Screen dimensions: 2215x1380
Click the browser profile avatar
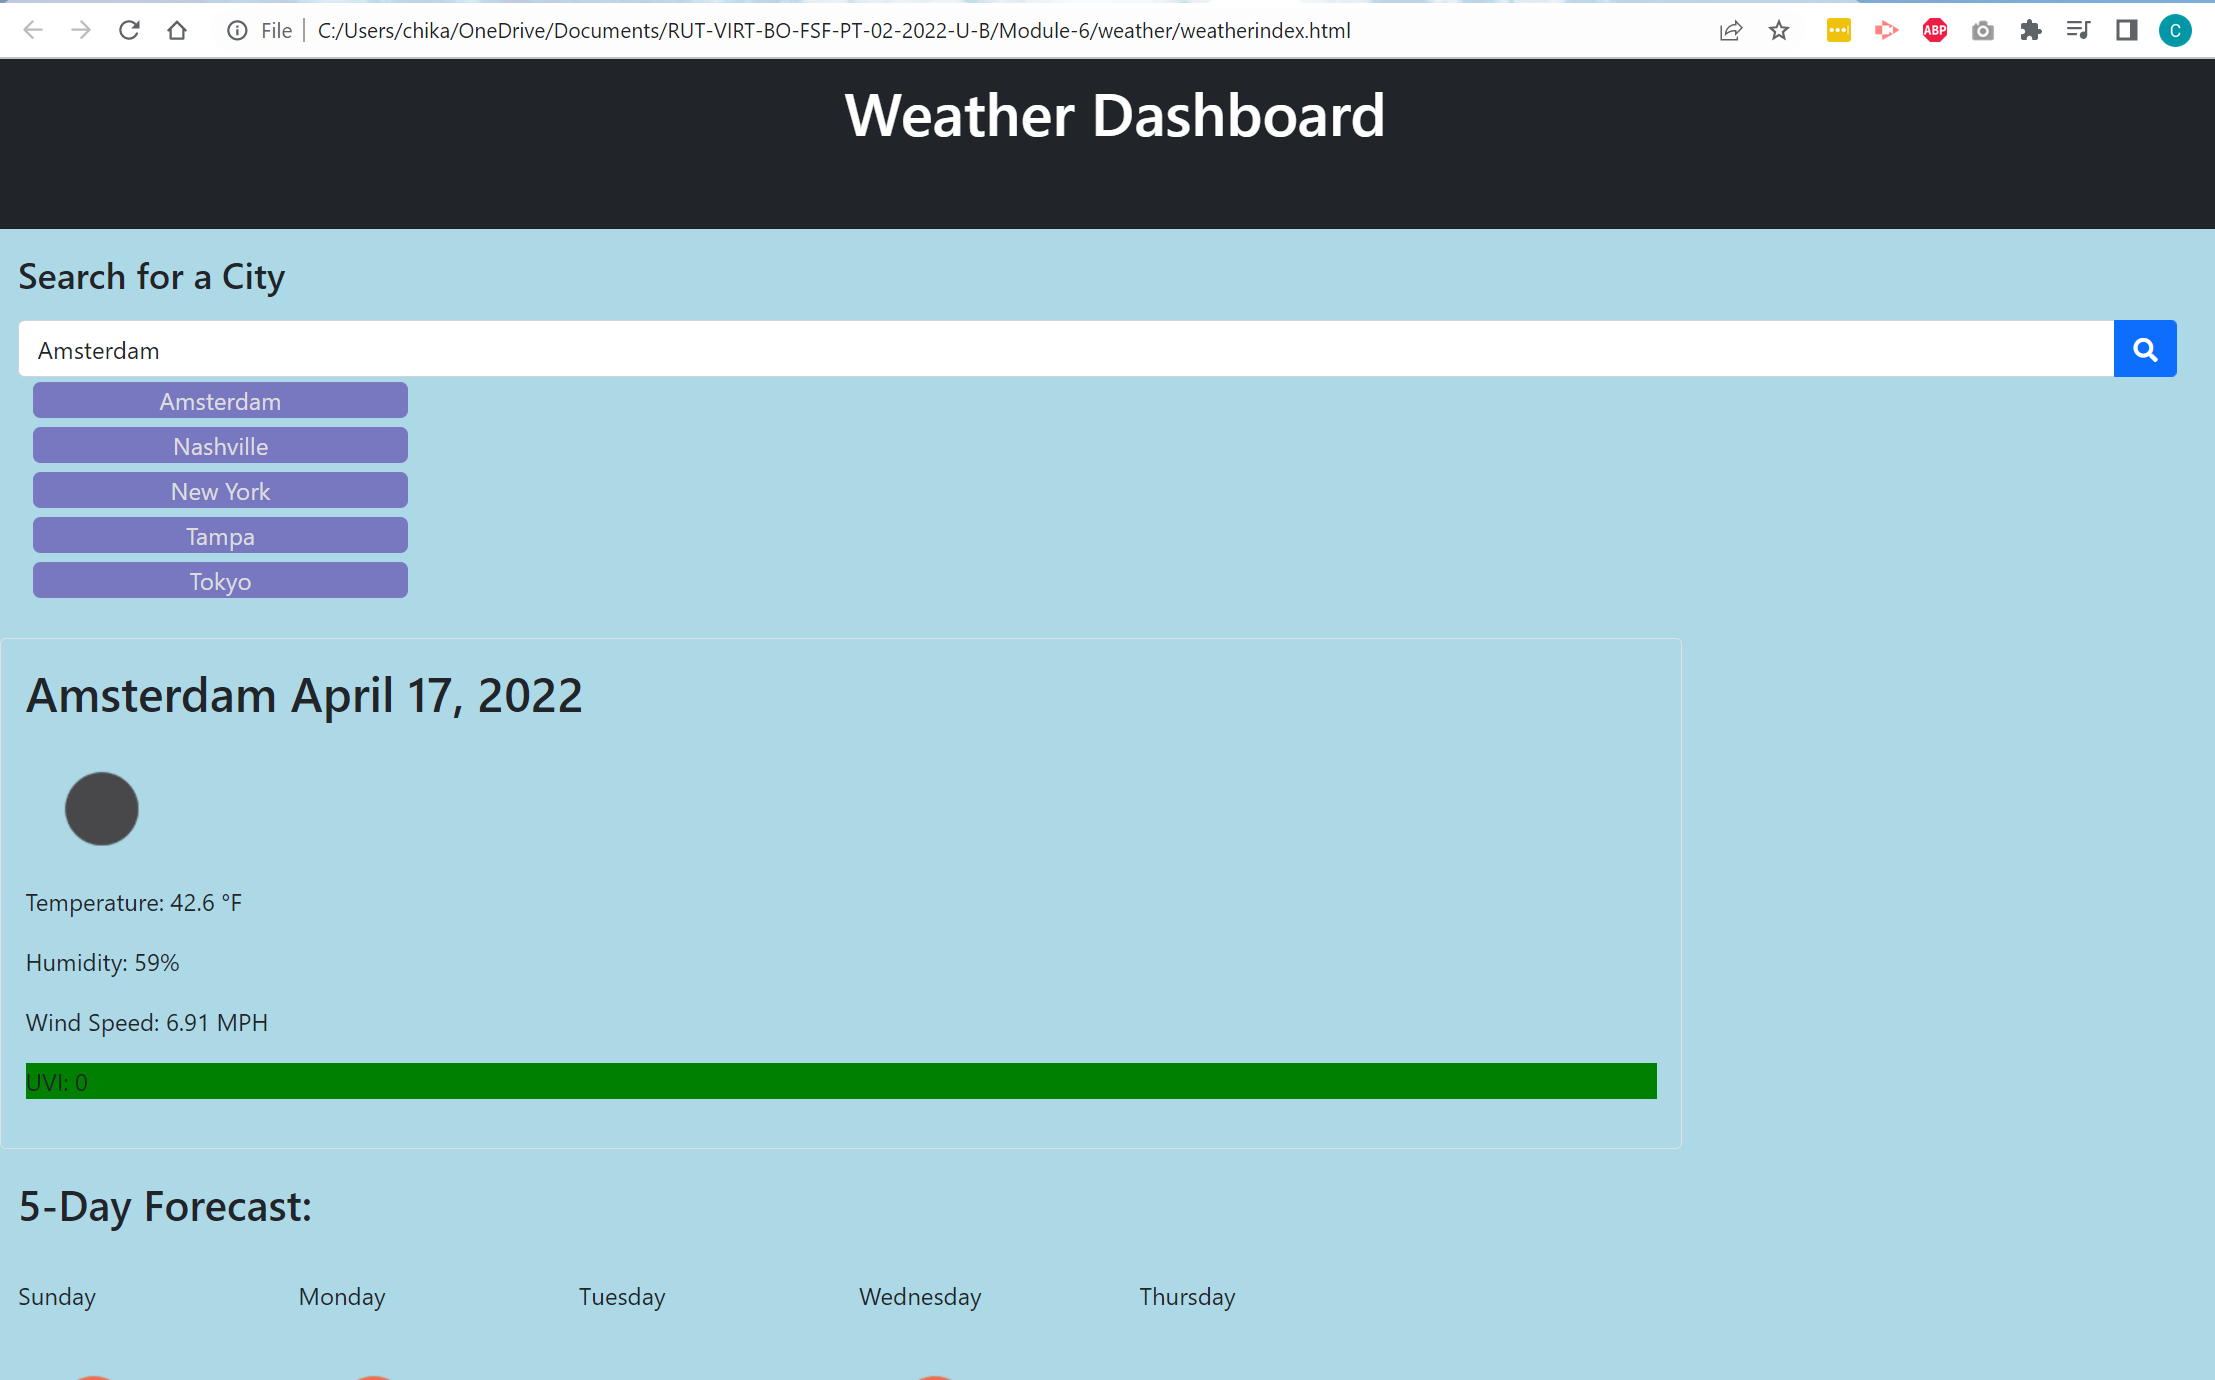2176,30
